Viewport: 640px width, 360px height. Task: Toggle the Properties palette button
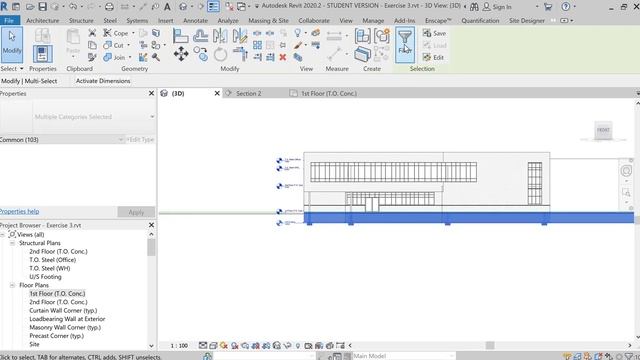click(x=42, y=53)
